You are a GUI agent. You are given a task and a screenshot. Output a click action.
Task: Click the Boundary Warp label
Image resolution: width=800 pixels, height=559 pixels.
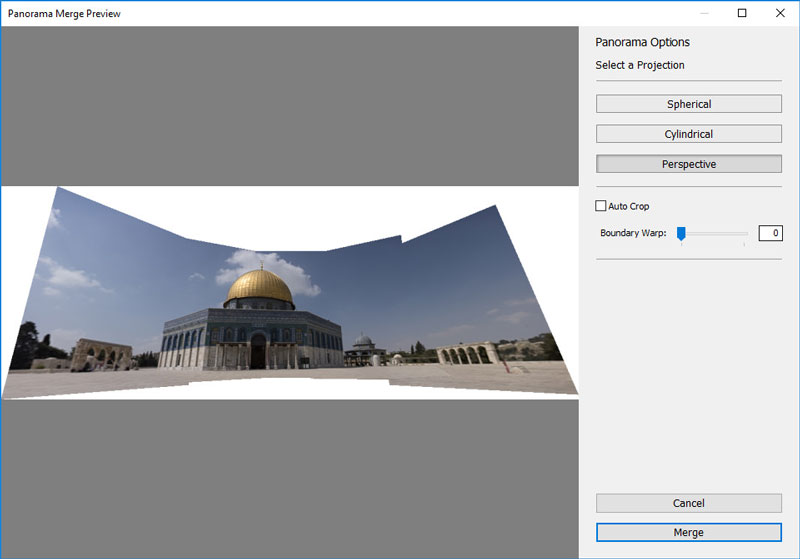(x=633, y=233)
